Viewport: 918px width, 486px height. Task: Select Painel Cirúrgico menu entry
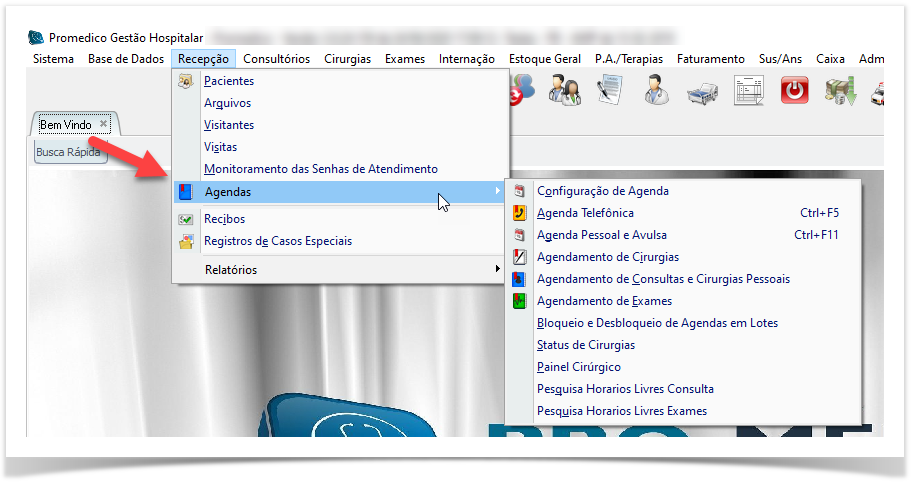578,367
